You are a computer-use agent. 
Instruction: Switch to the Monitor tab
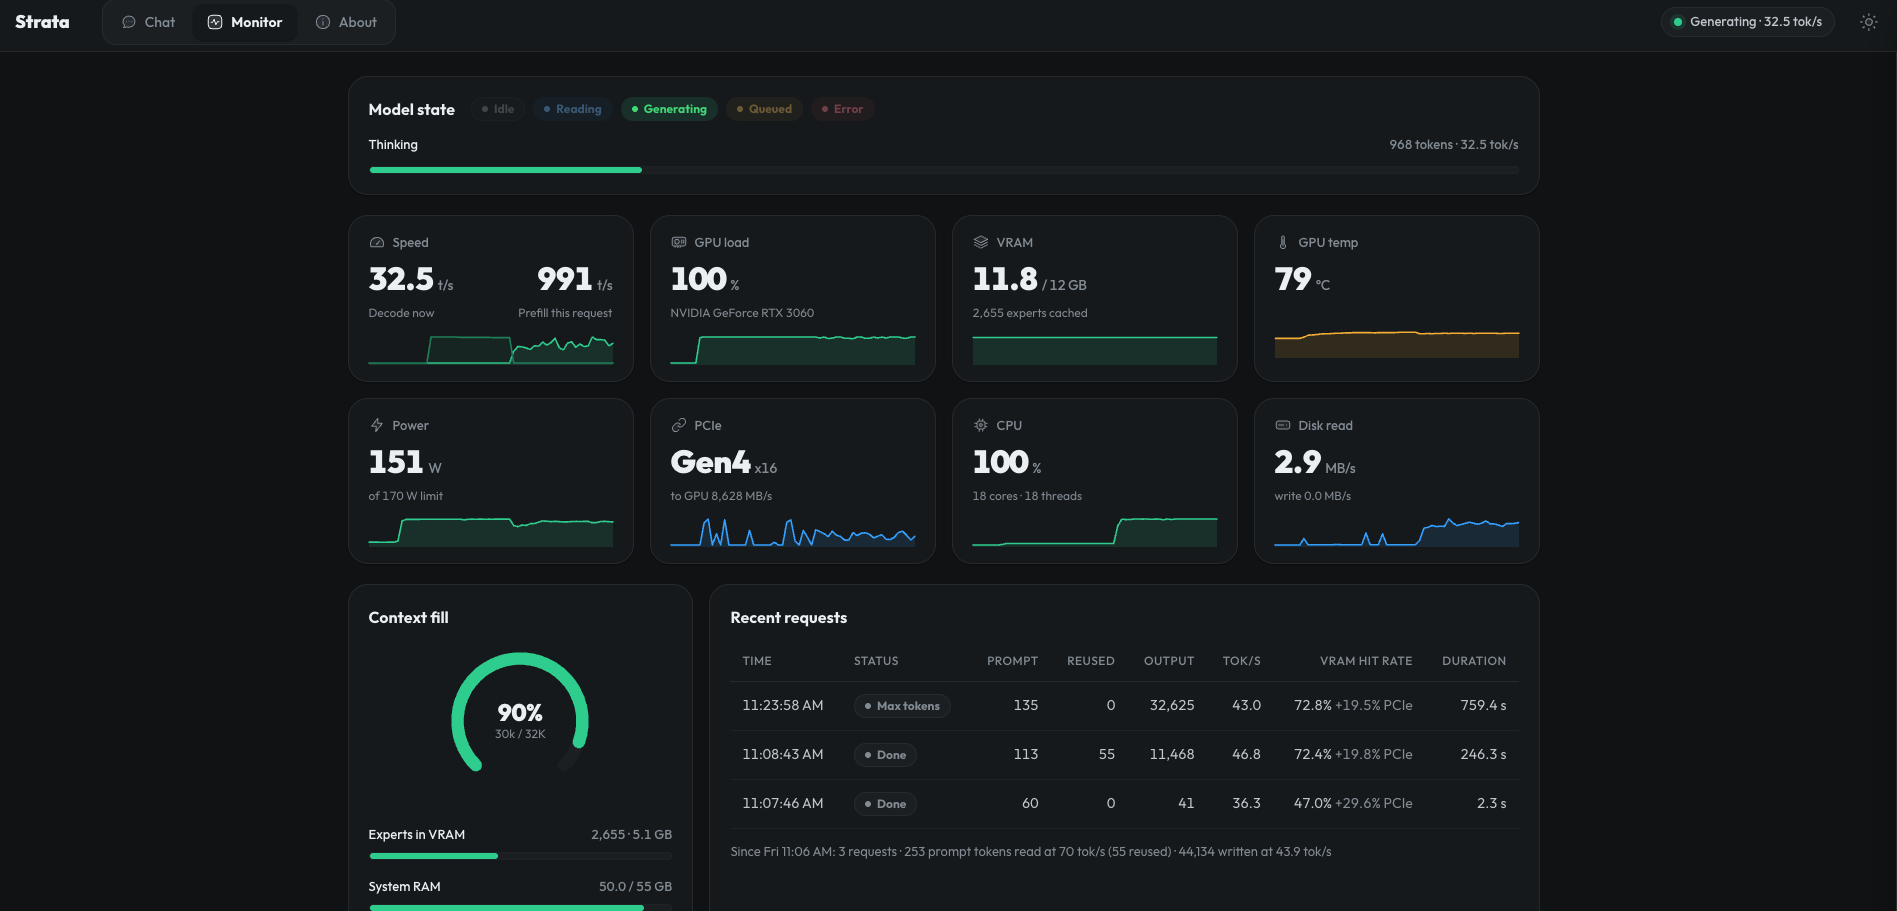pyautogui.click(x=245, y=22)
